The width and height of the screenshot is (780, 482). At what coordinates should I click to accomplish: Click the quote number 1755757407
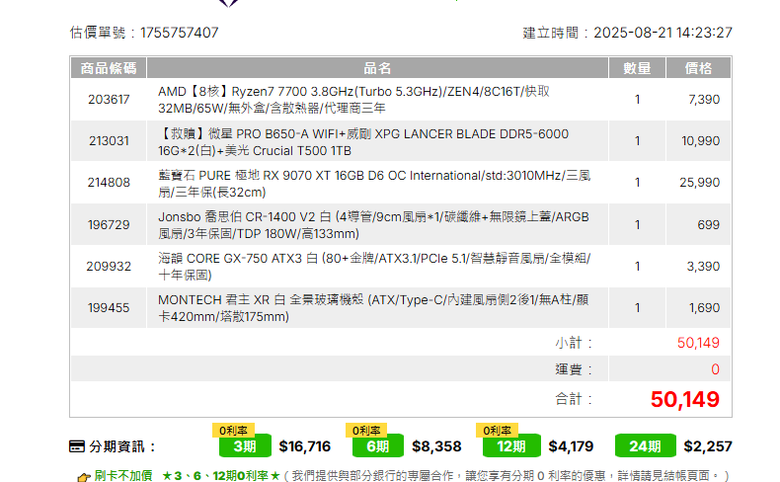point(179,33)
